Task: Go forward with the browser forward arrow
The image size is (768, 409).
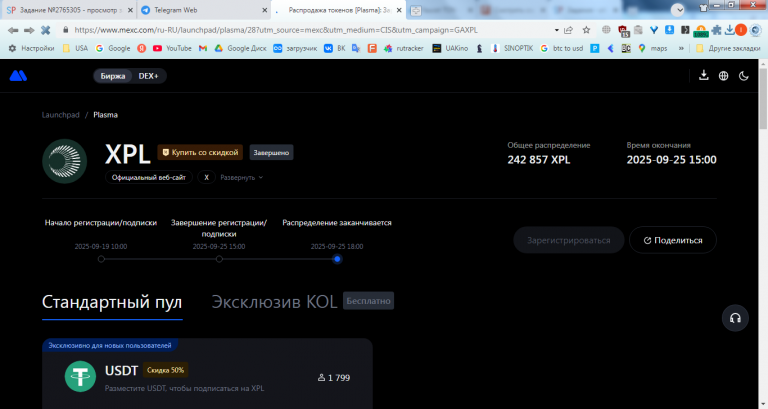Action: [29, 30]
